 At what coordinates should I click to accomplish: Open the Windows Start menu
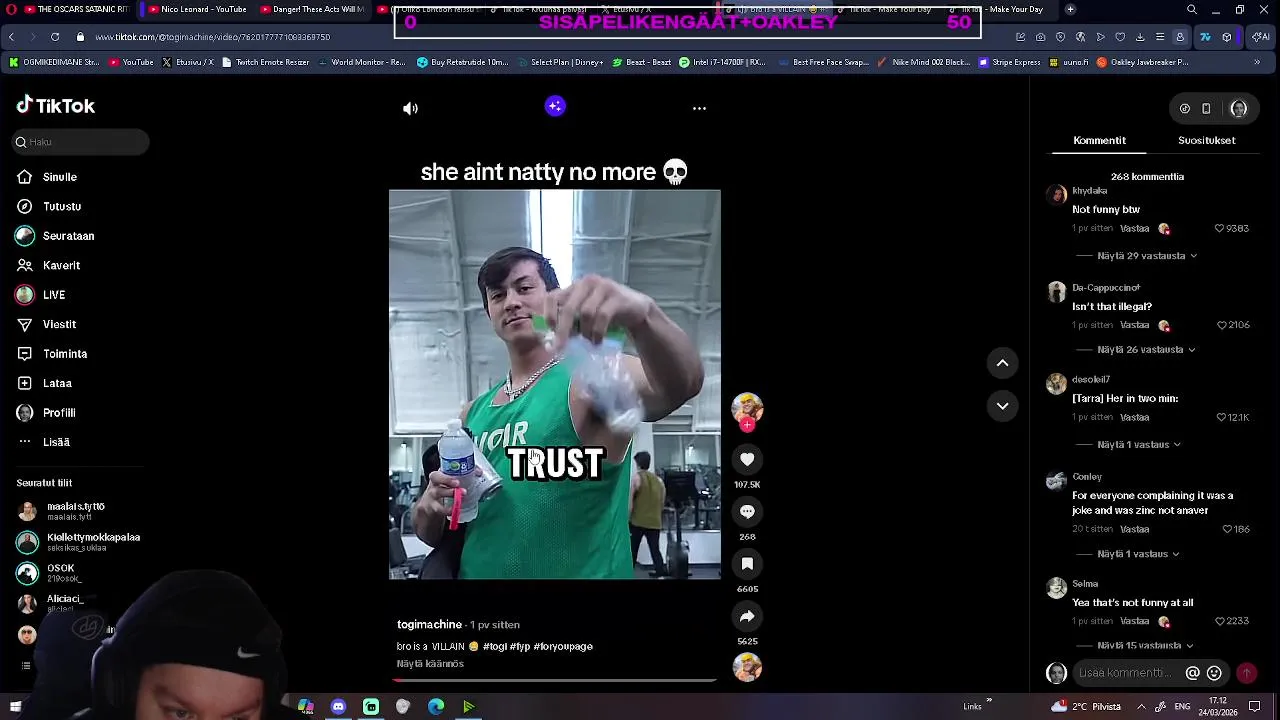15,707
